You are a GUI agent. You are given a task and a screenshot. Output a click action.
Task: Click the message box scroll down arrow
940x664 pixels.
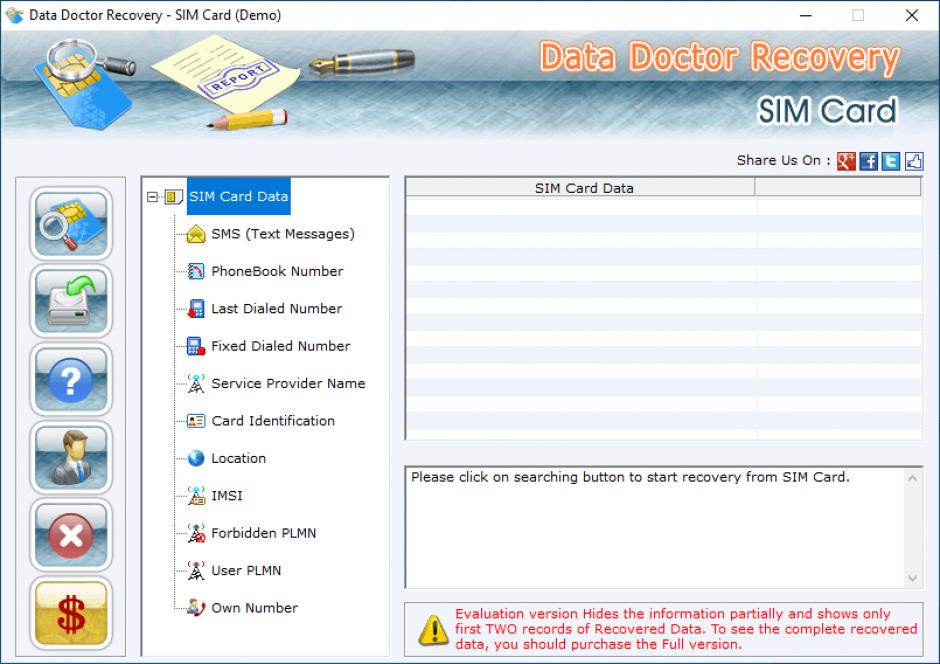912,579
